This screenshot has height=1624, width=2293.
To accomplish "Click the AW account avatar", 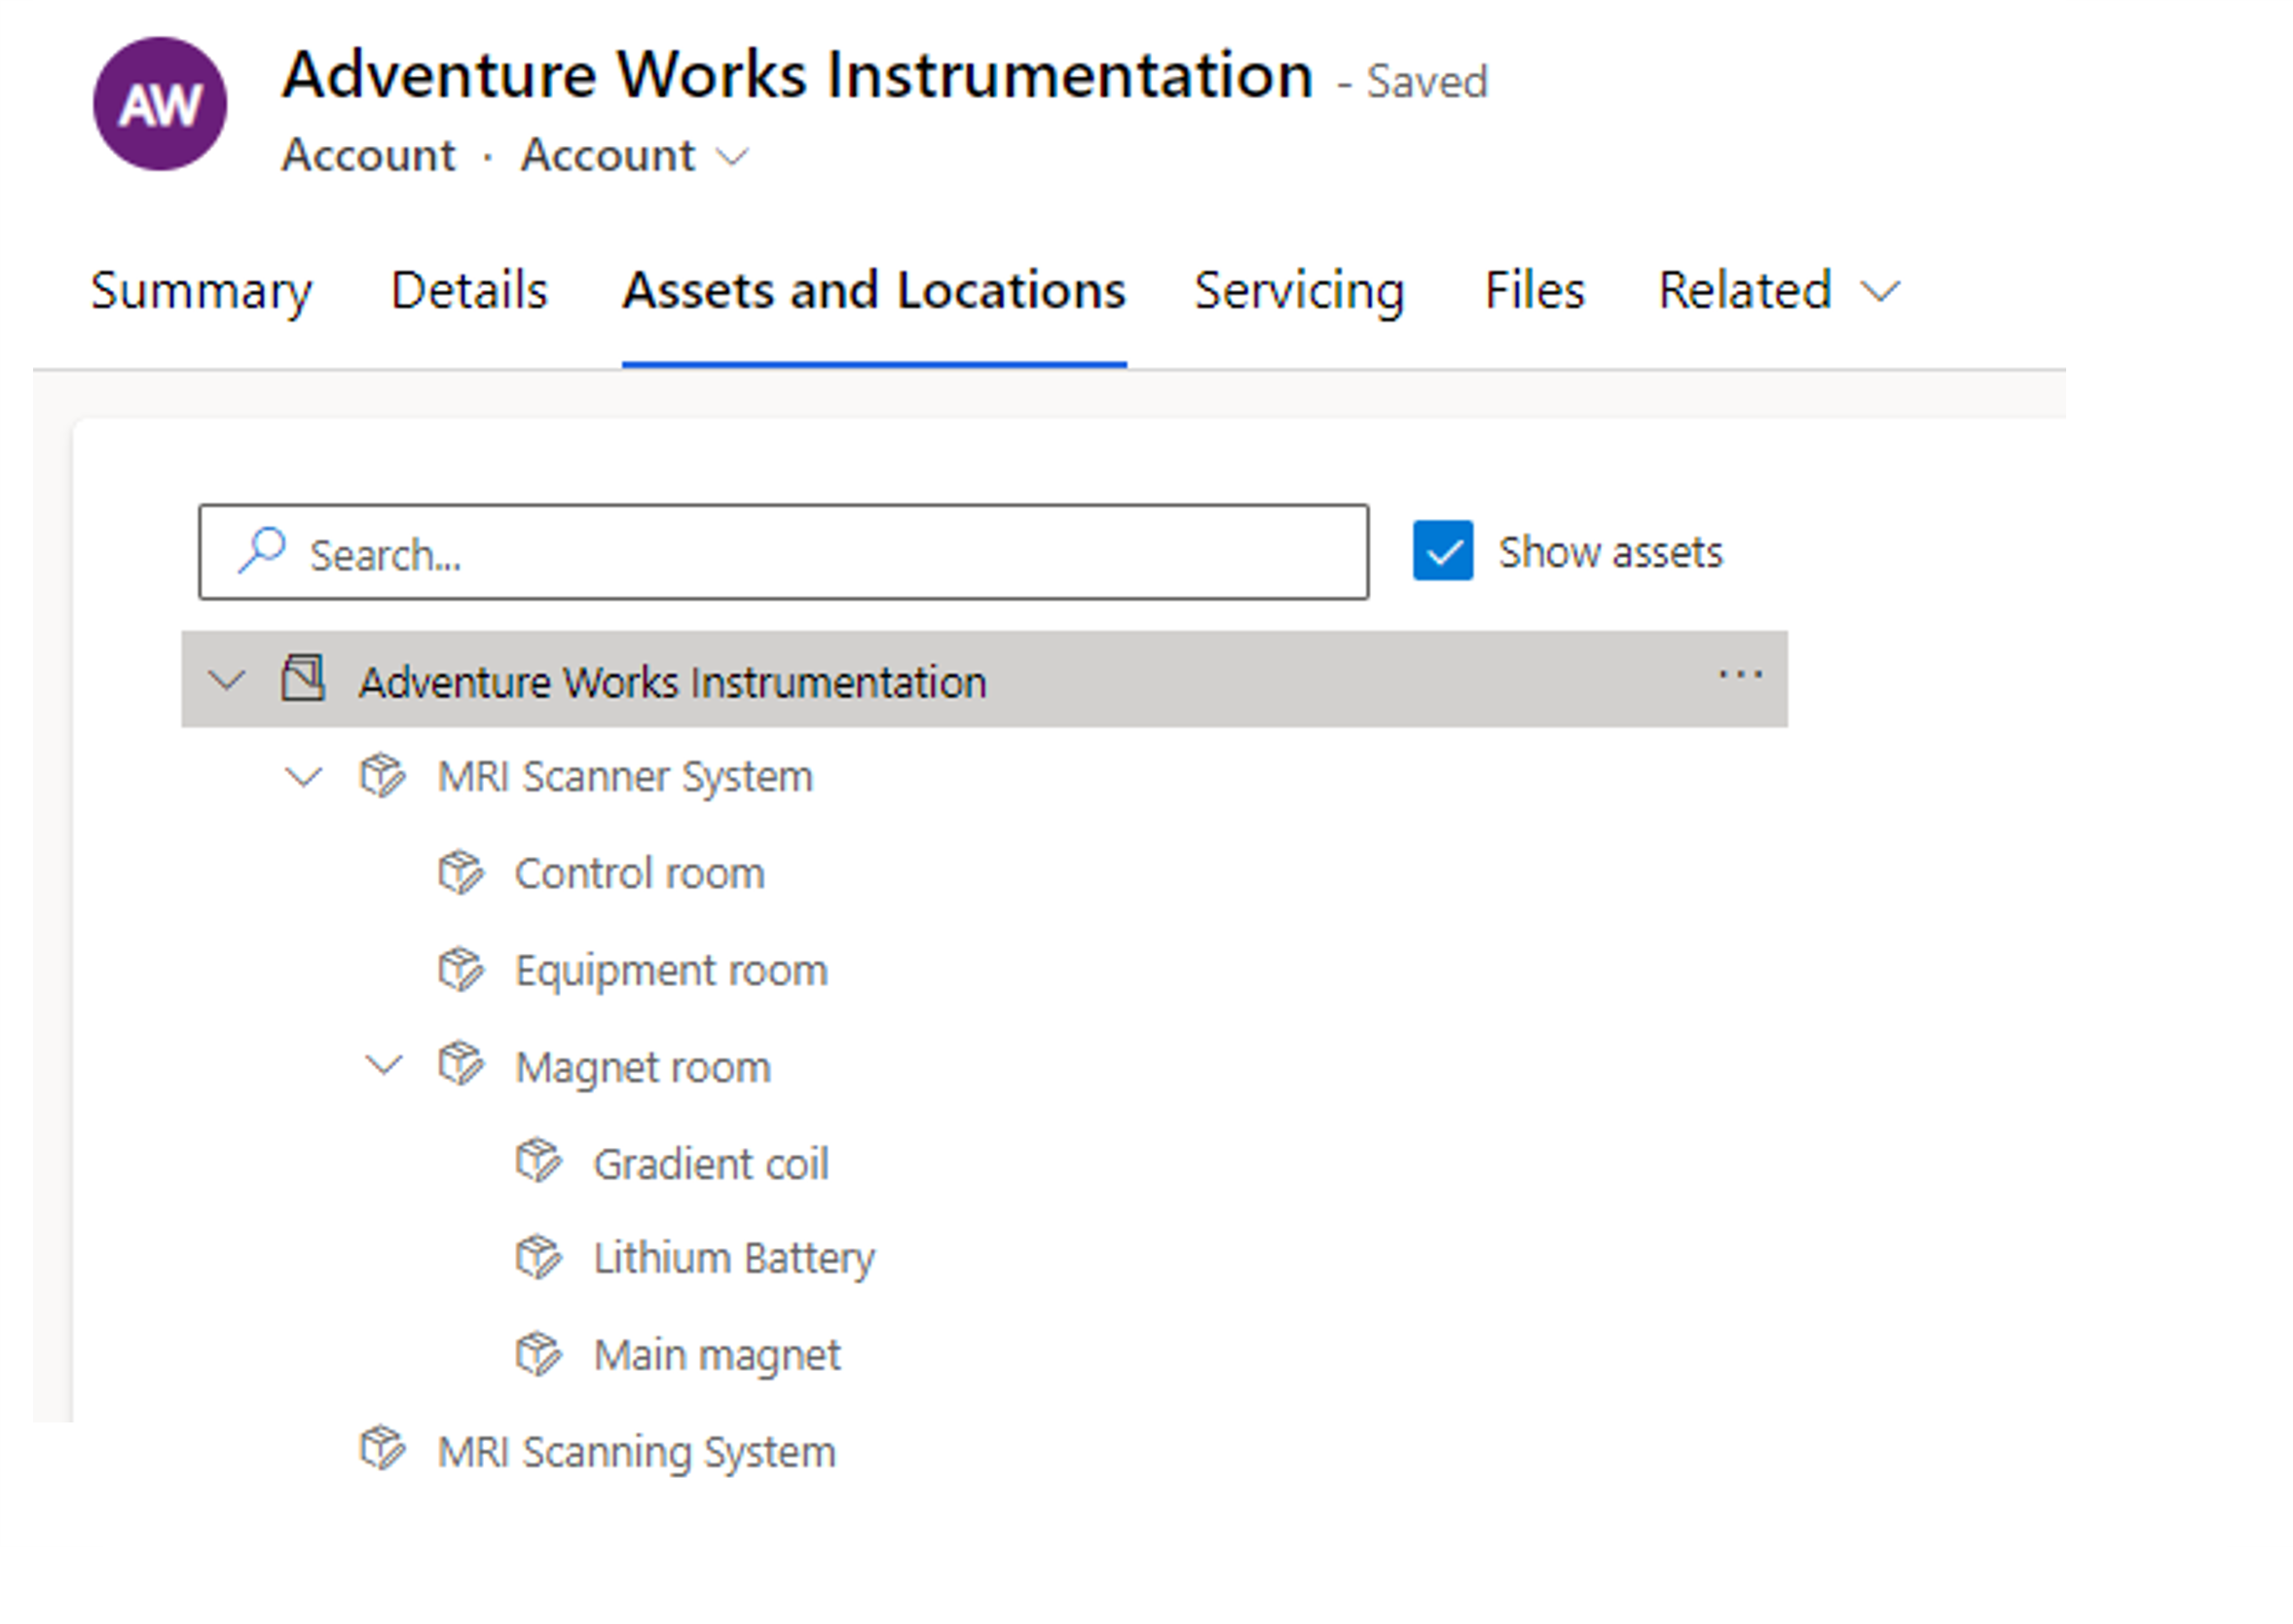I will tap(160, 104).
